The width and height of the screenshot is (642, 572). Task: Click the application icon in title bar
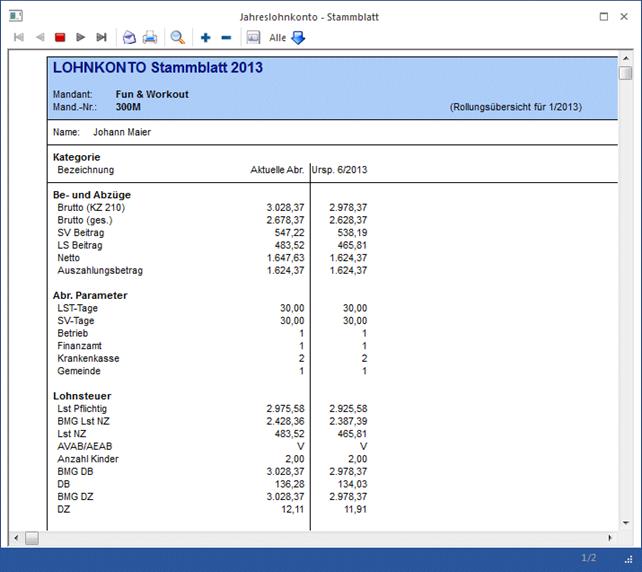point(14,16)
